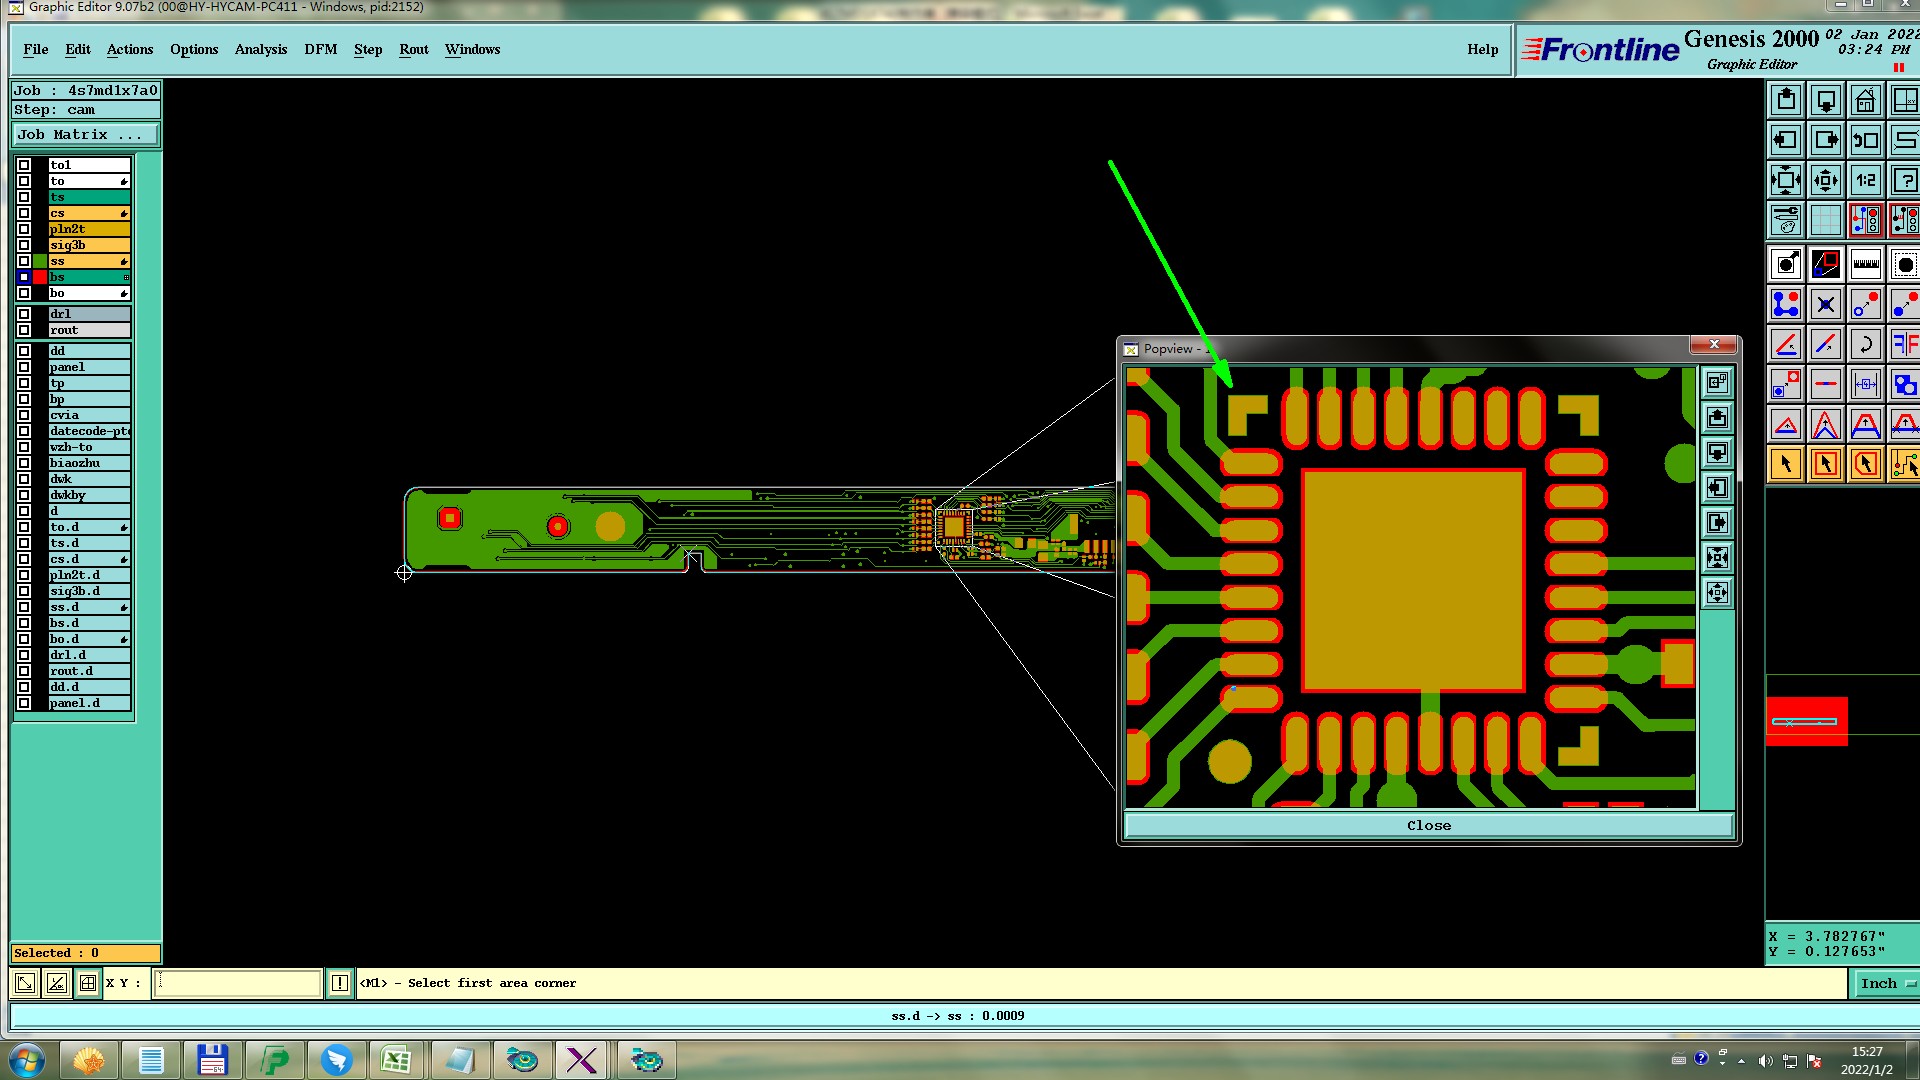This screenshot has height=1080, width=1920.
Task: Toggle checkbox for layer sig3b
Action: [24, 245]
